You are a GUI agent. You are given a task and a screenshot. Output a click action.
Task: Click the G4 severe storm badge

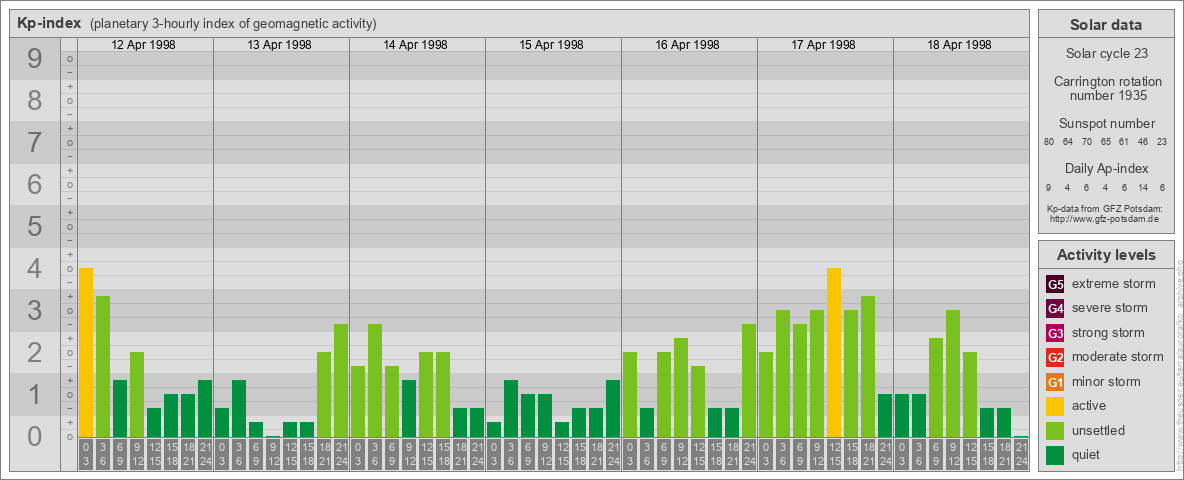(1055, 308)
